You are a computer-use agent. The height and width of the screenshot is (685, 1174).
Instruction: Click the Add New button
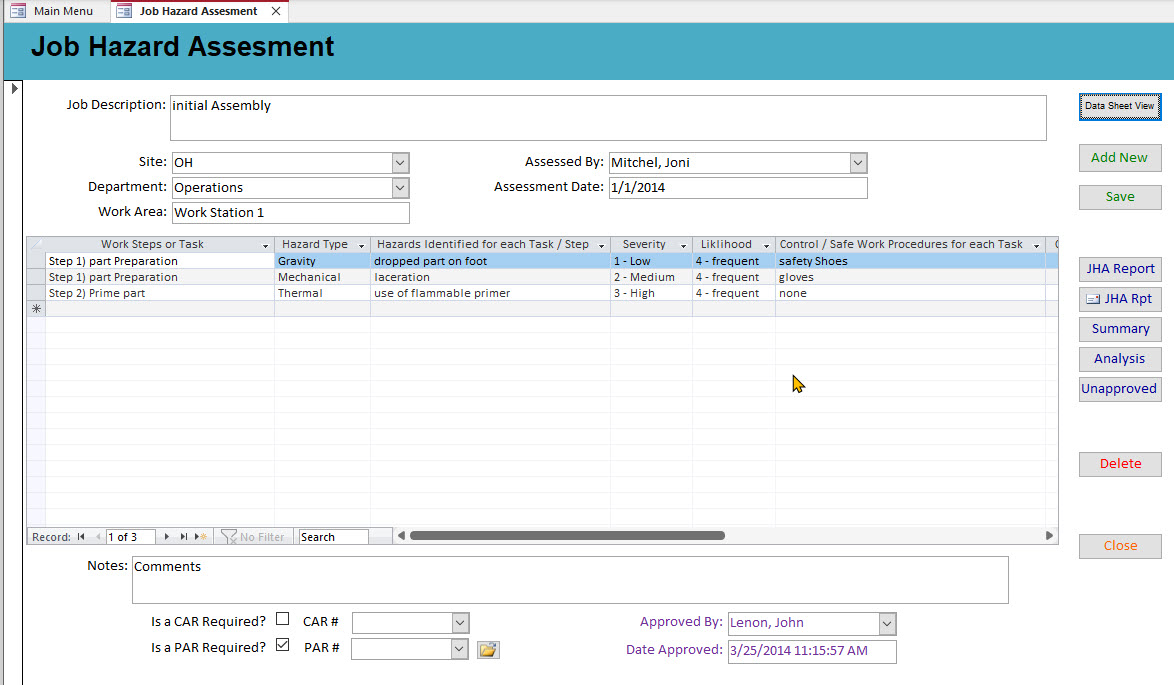coord(1119,158)
